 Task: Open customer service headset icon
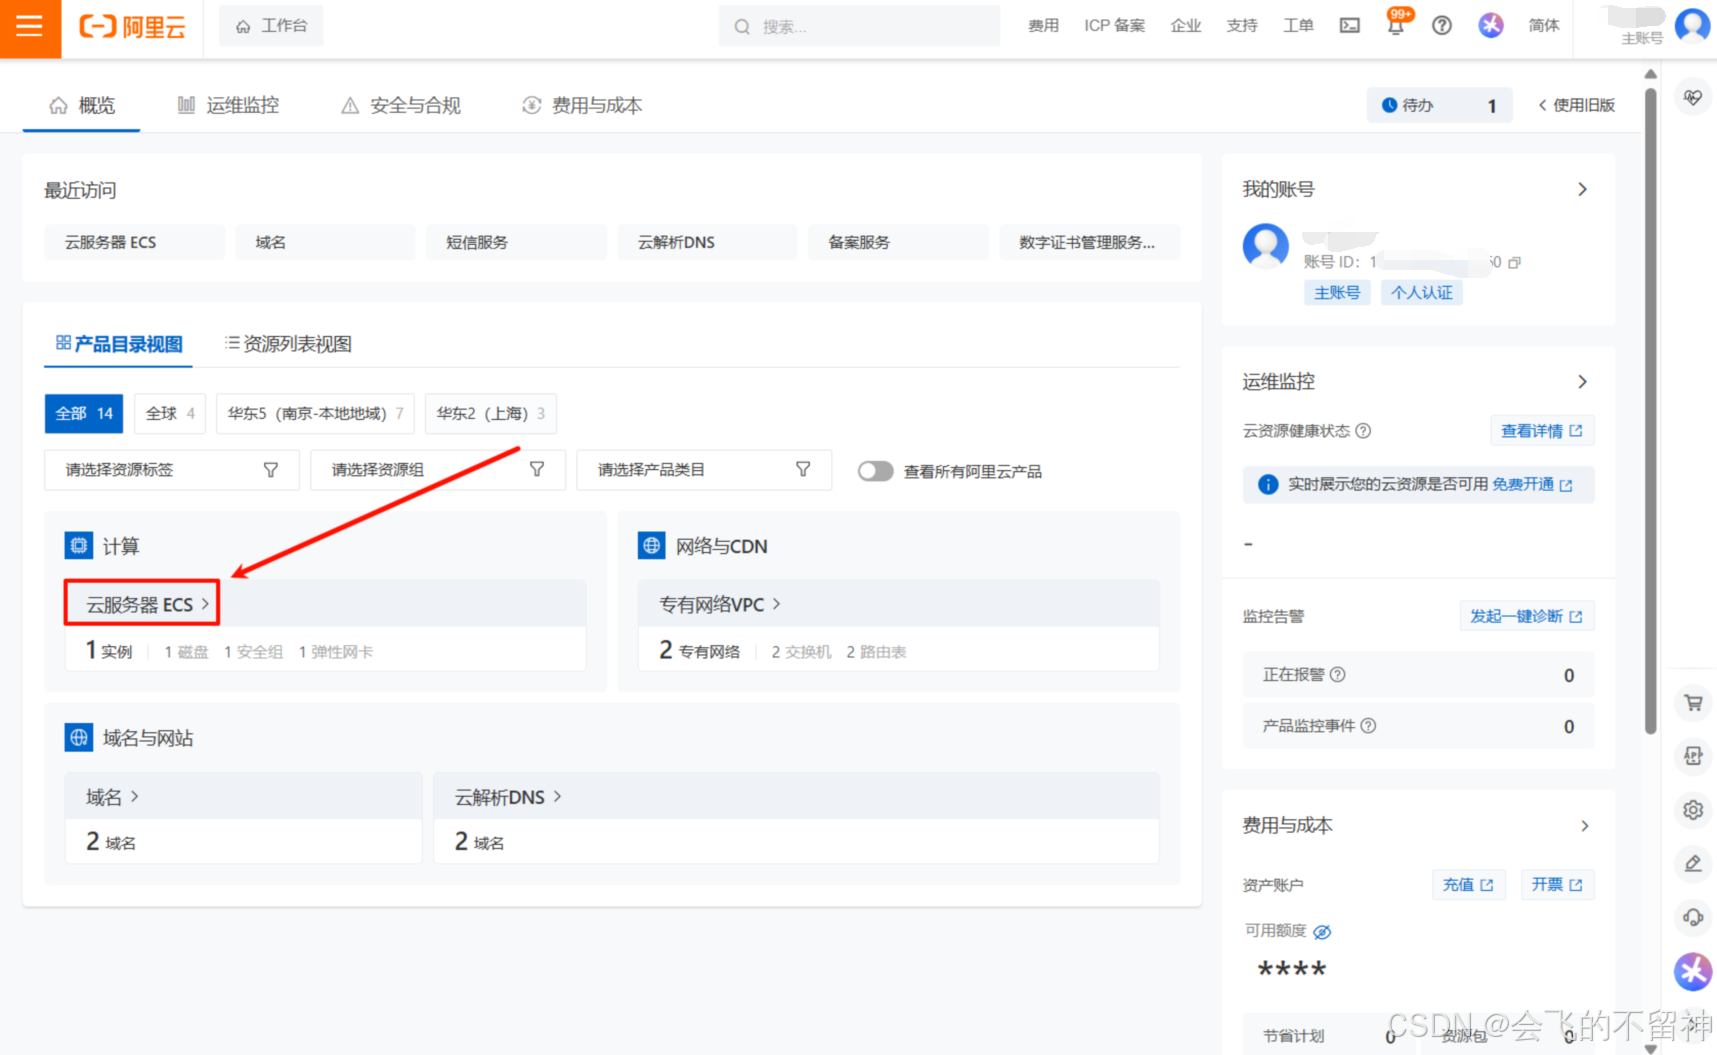[1693, 917]
